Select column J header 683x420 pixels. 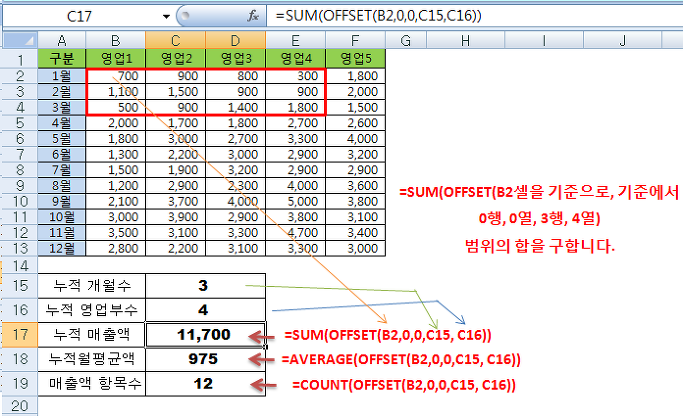coord(622,41)
